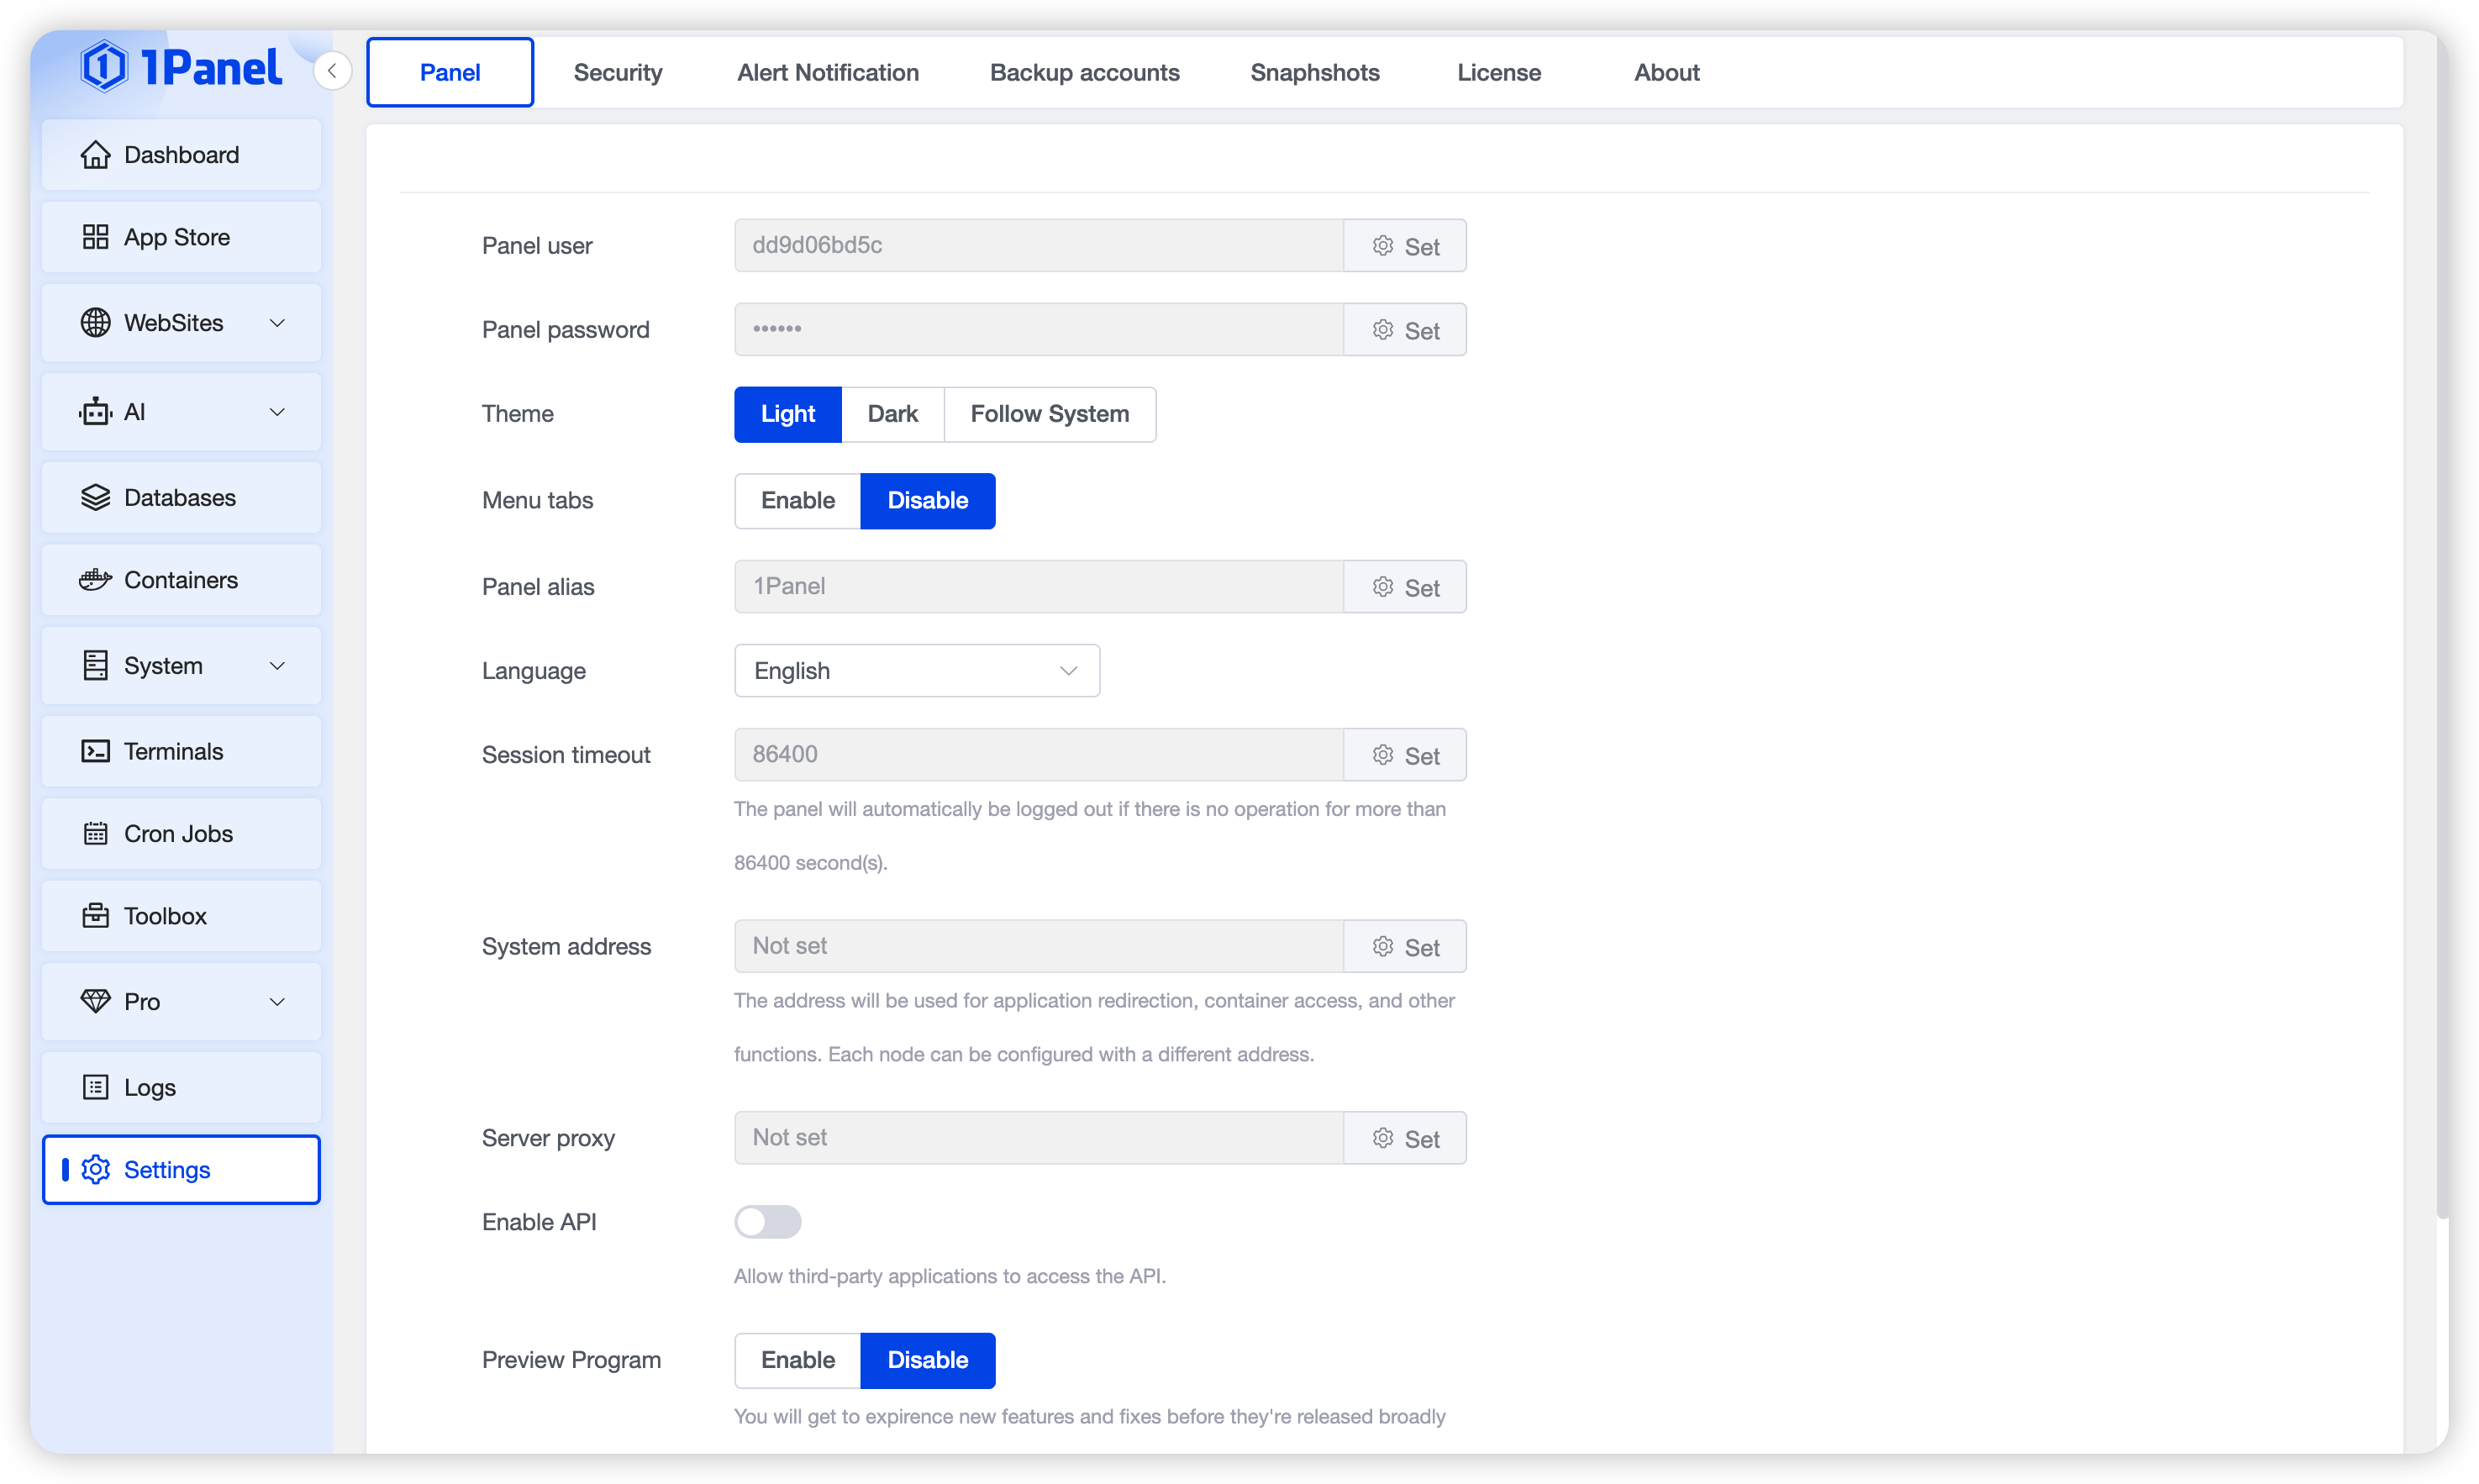Enable Menu tabs option
2479x1484 pixels.
click(x=797, y=500)
